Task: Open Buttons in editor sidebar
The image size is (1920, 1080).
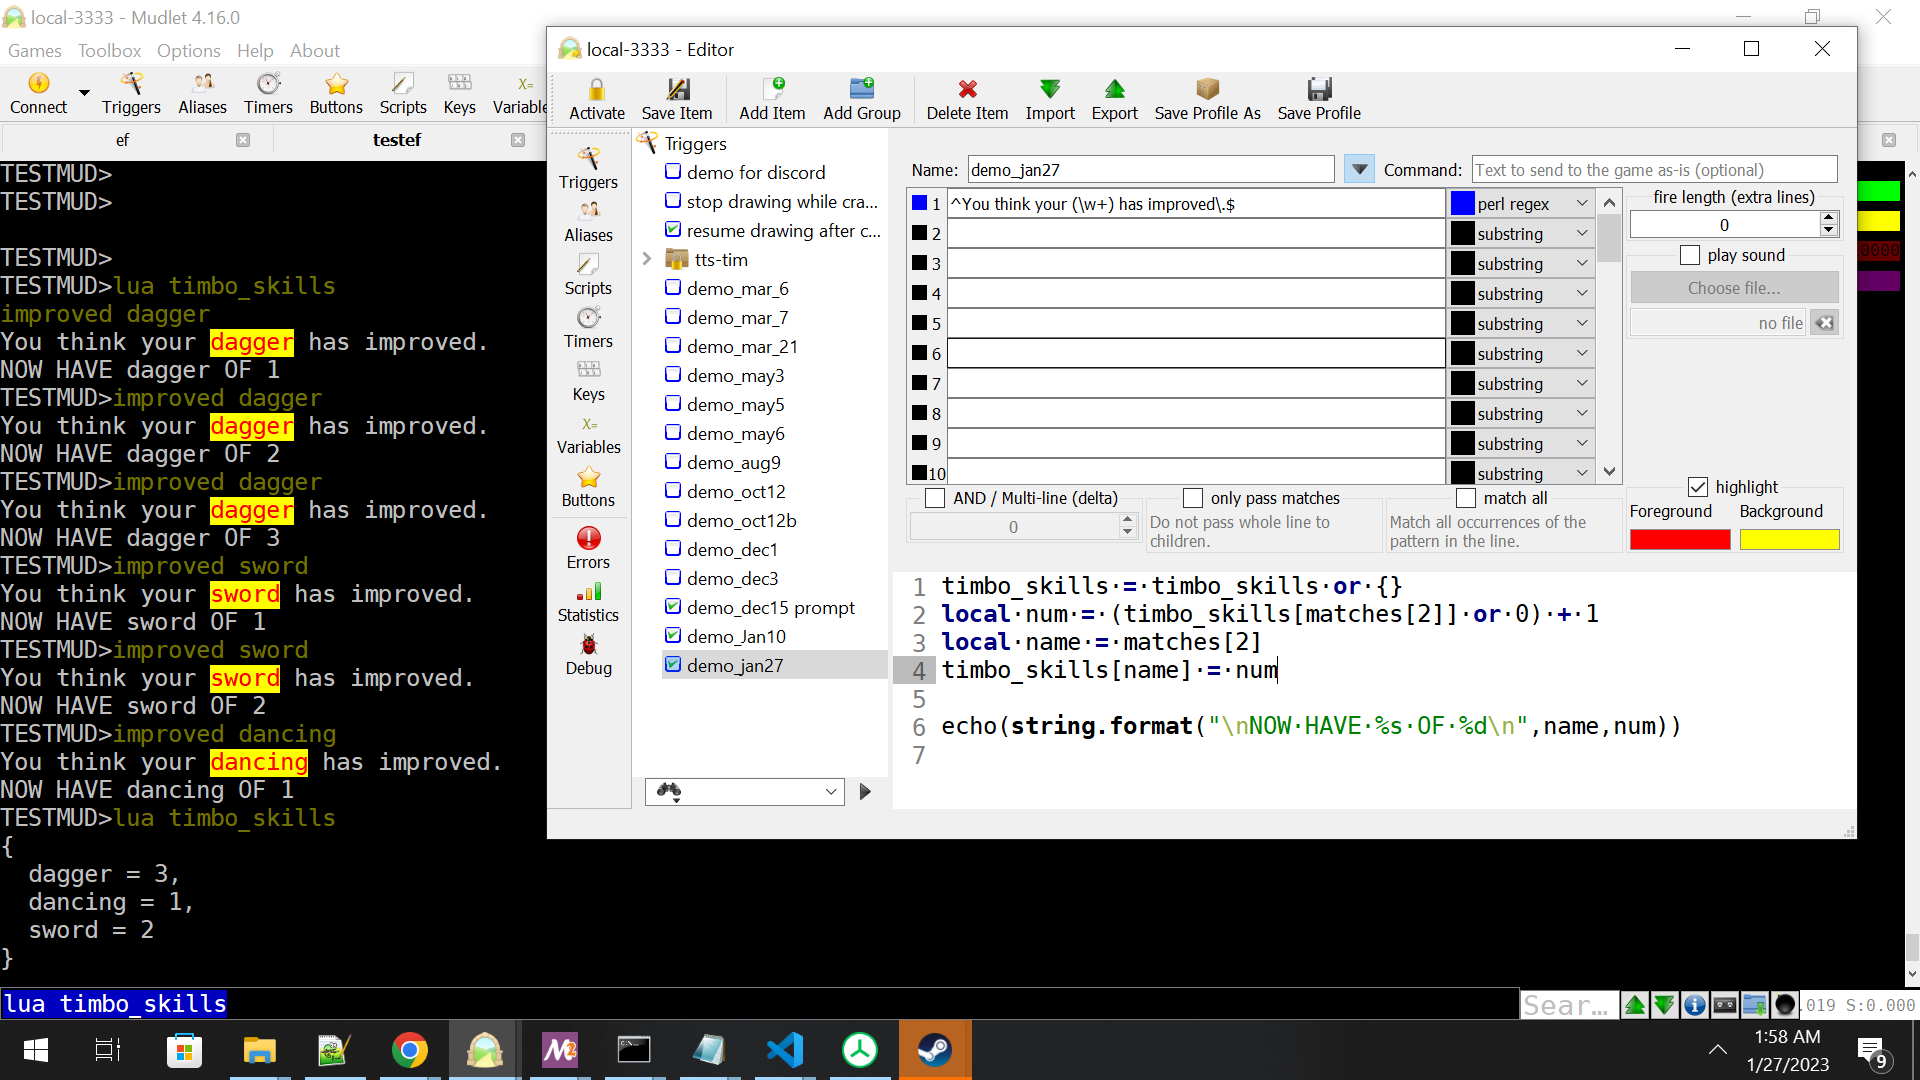Action: (x=588, y=487)
